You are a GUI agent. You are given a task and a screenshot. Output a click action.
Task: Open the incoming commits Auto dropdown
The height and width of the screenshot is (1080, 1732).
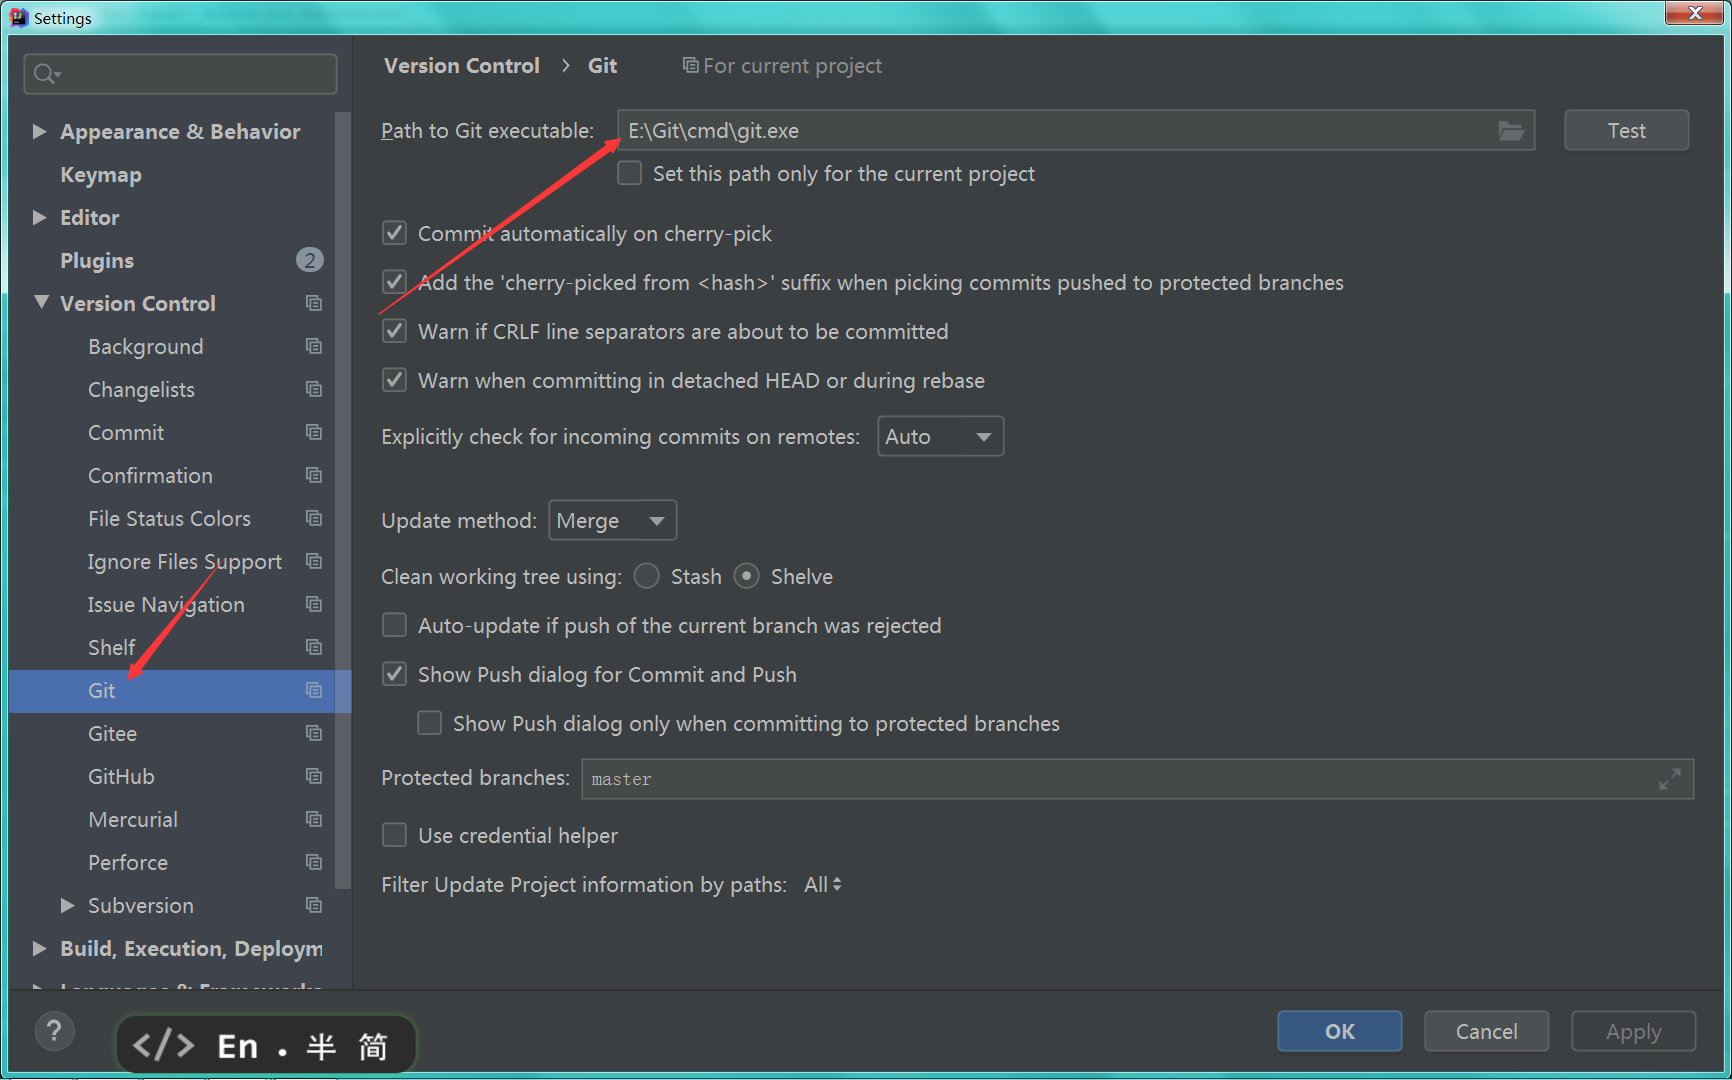point(940,437)
